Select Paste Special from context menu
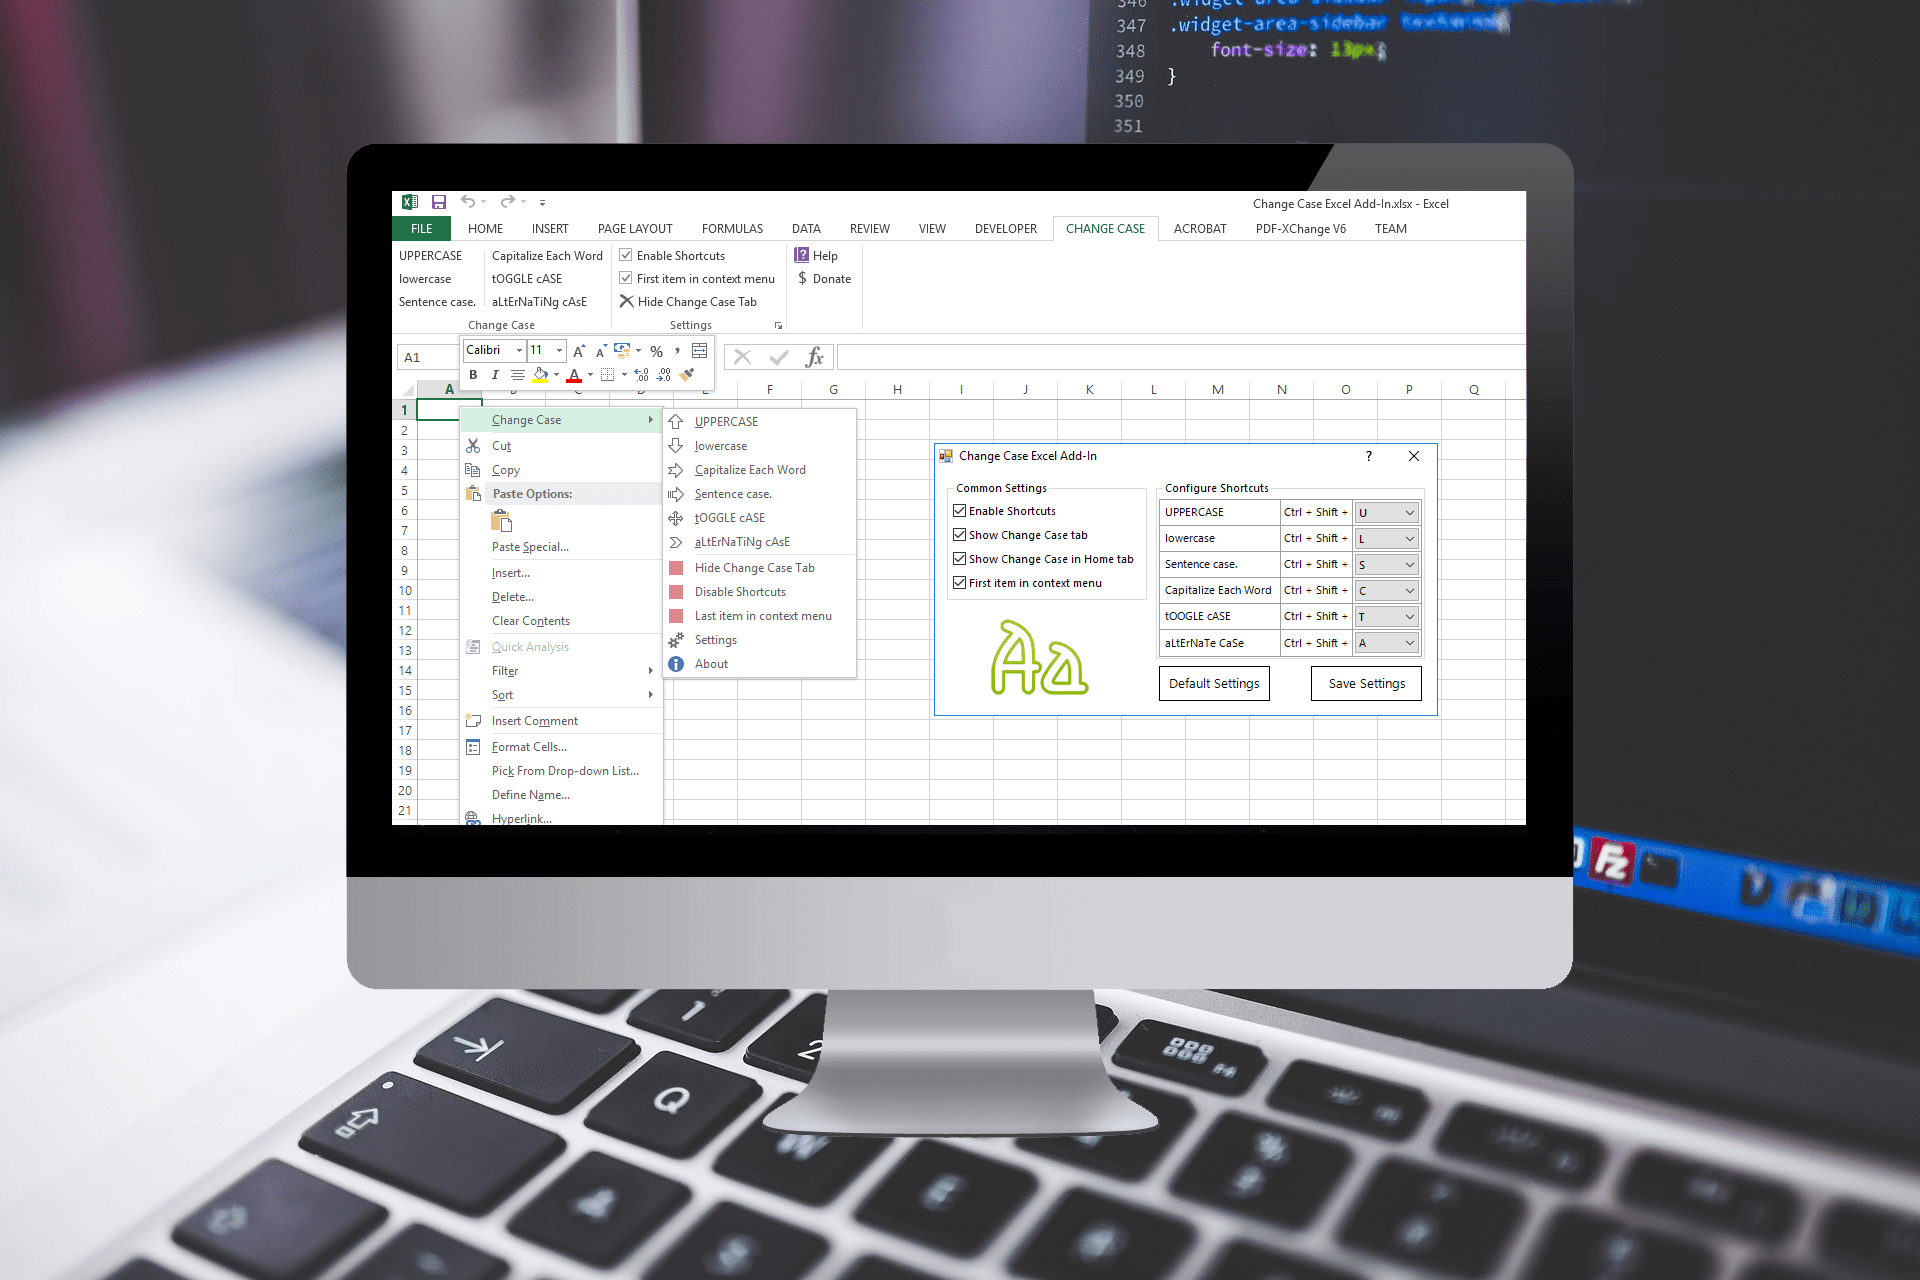The height and width of the screenshot is (1280, 1920). (529, 547)
